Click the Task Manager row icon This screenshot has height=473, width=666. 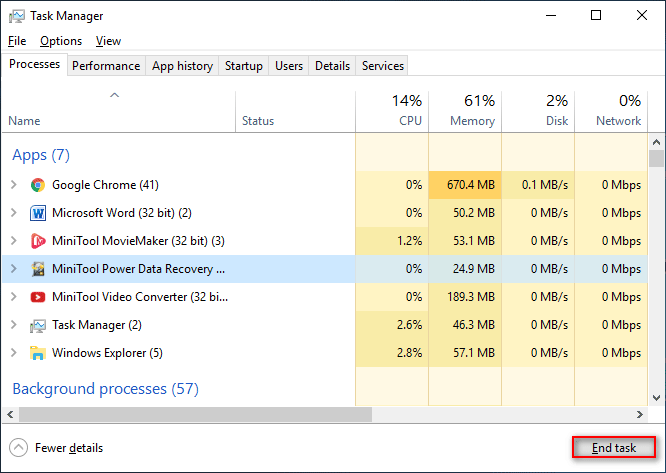click(38, 326)
